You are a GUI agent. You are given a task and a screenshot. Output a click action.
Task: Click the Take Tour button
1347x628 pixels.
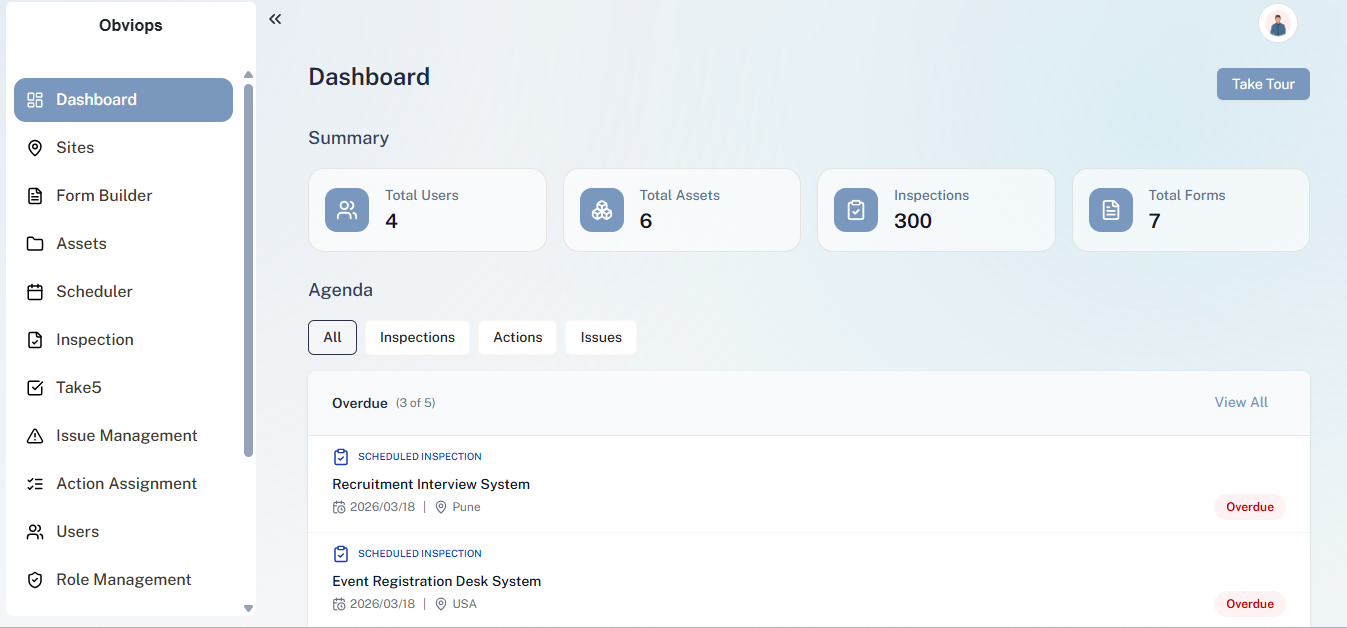tap(1263, 83)
